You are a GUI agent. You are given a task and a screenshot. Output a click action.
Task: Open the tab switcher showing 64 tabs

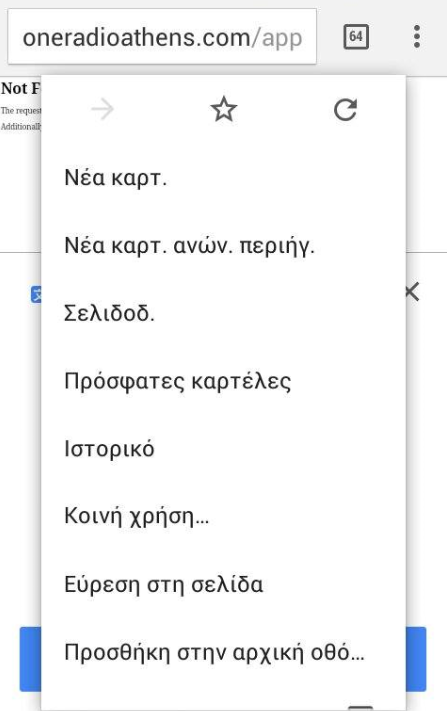pyautogui.click(x=356, y=37)
